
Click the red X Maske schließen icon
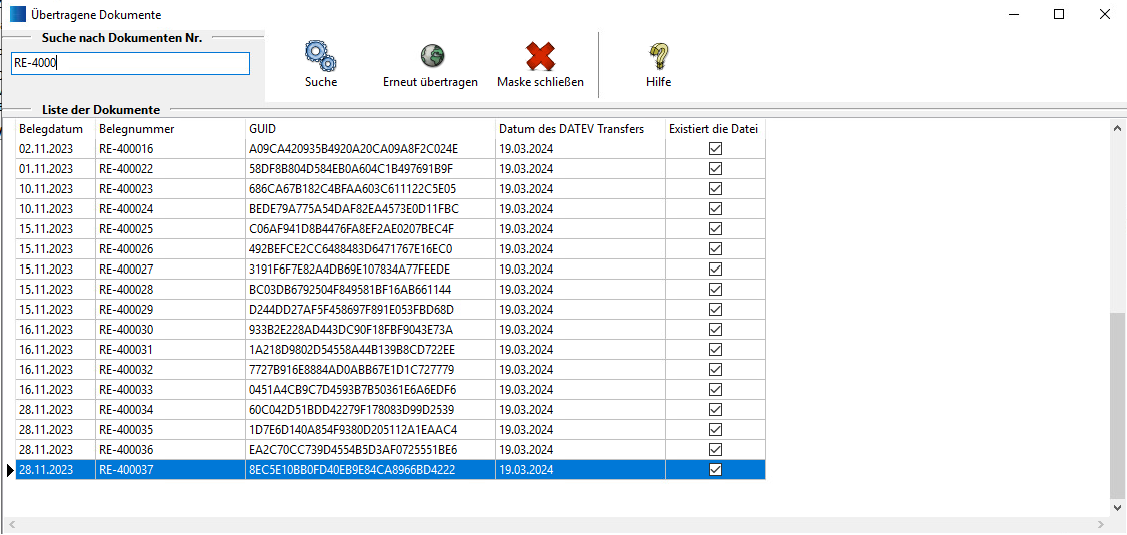coord(540,56)
